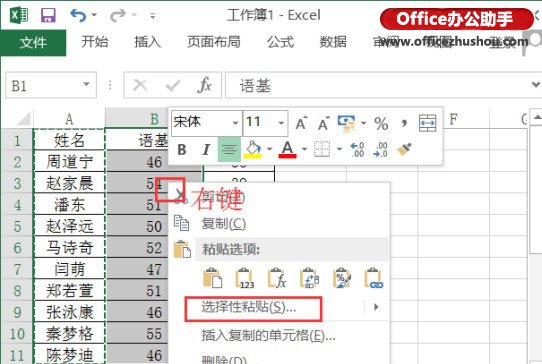
Task: Click the Save icon in quick access toolbar
Action: (48, 15)
